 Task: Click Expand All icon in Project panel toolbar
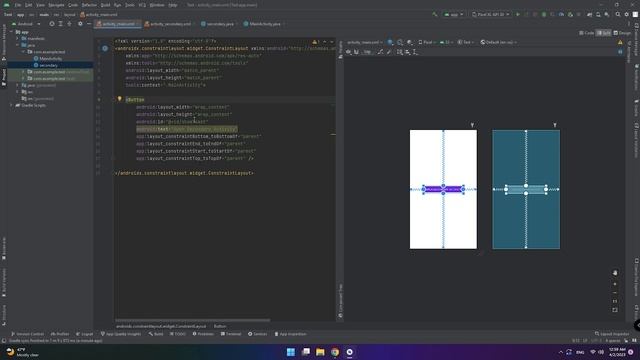pos(60,24)
